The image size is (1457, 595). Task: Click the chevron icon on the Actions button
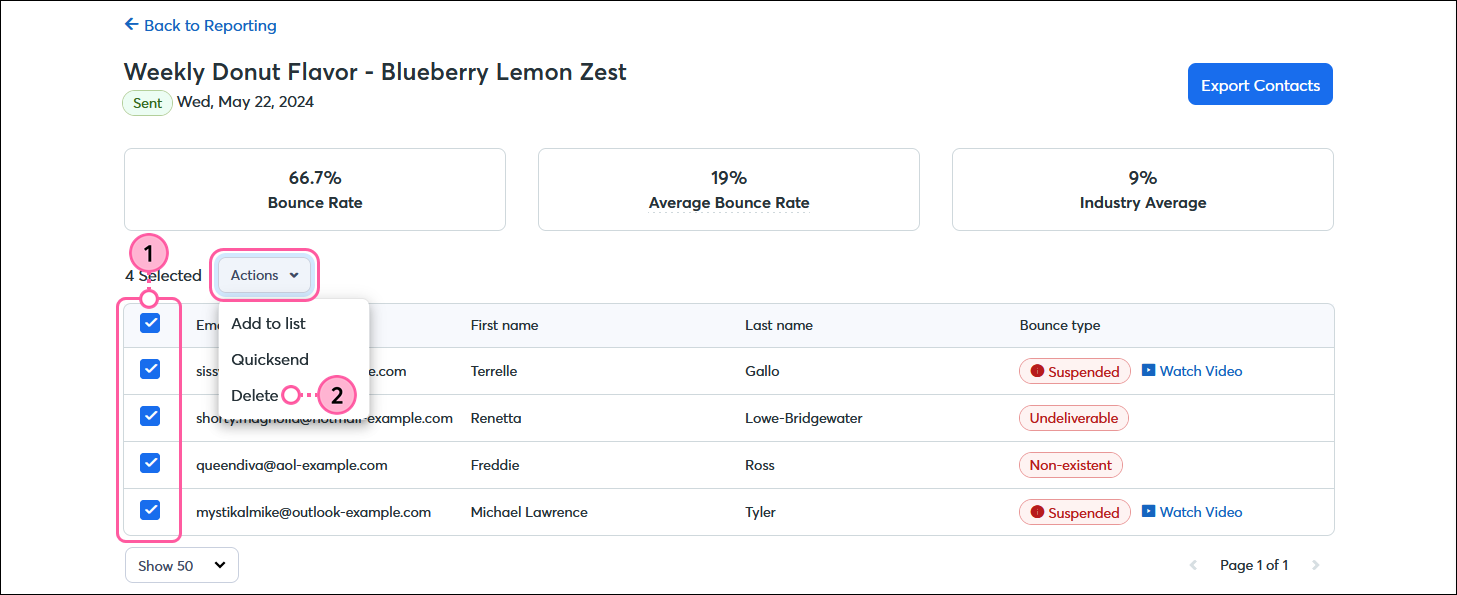[x=294, y=275]
